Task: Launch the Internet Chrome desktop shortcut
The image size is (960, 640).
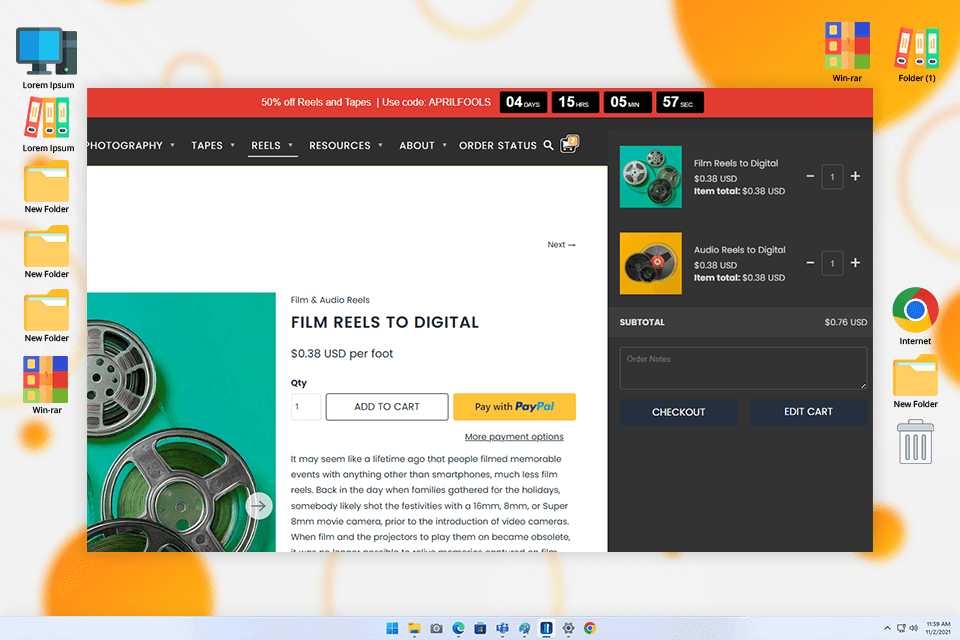Action: [x=915, y=316]
